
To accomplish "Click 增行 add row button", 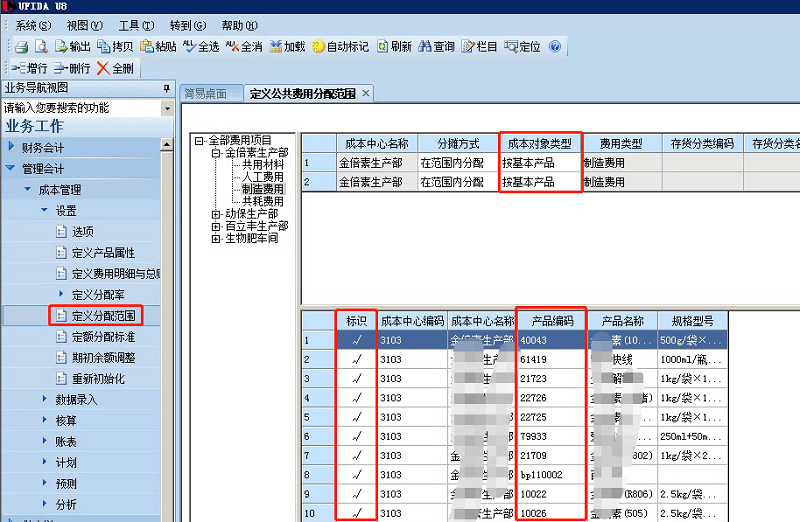I will (x=29, y=68).
